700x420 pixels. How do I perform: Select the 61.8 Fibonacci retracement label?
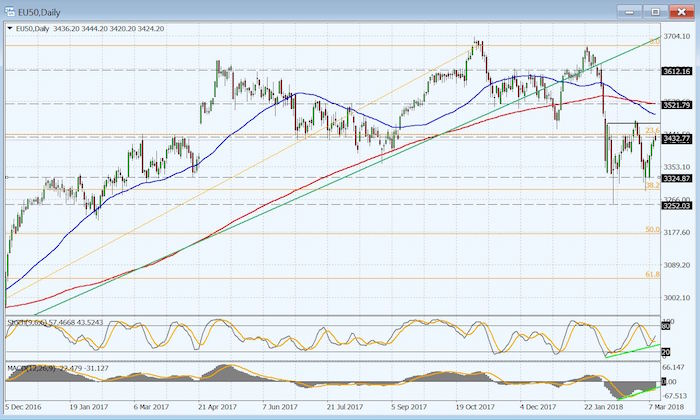(x=651, y=274)
